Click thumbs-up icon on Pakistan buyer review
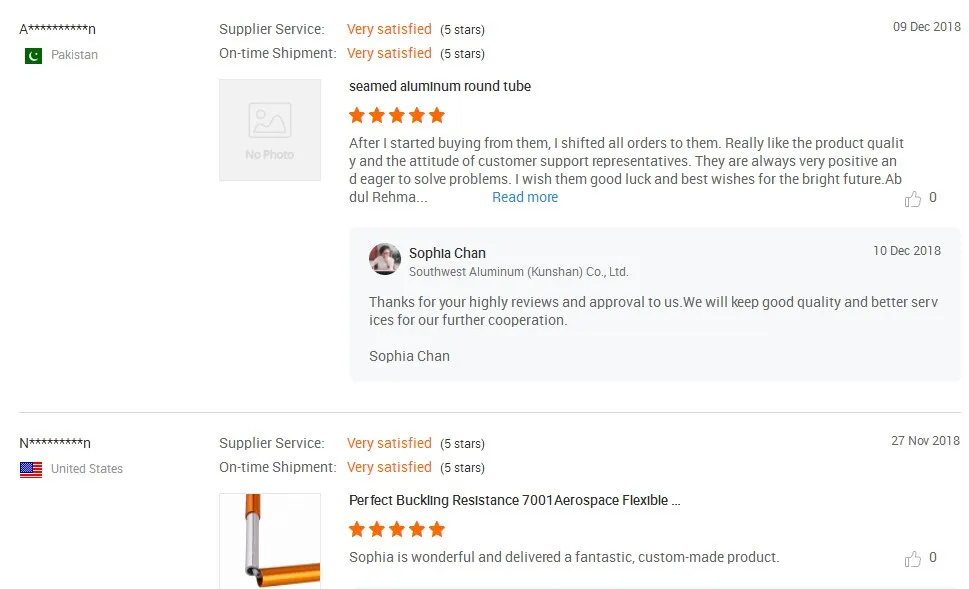 pyautogui.click(x=912, y=199)
